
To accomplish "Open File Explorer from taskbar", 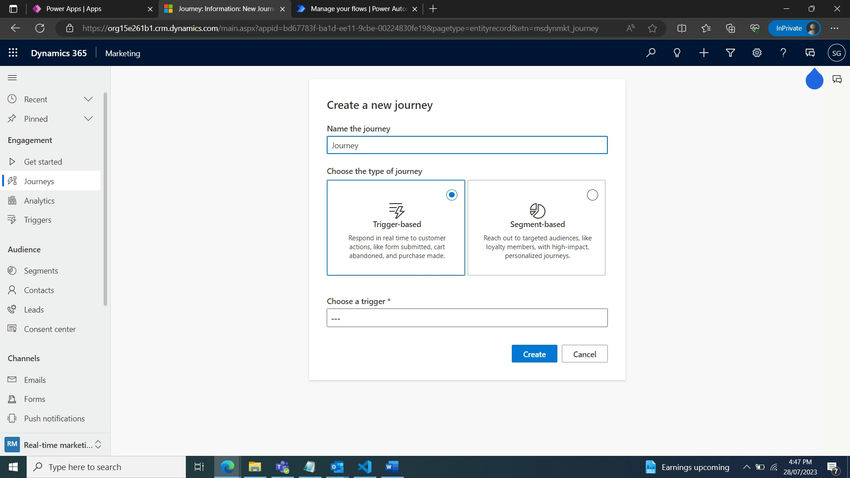I will coord(255,467).
